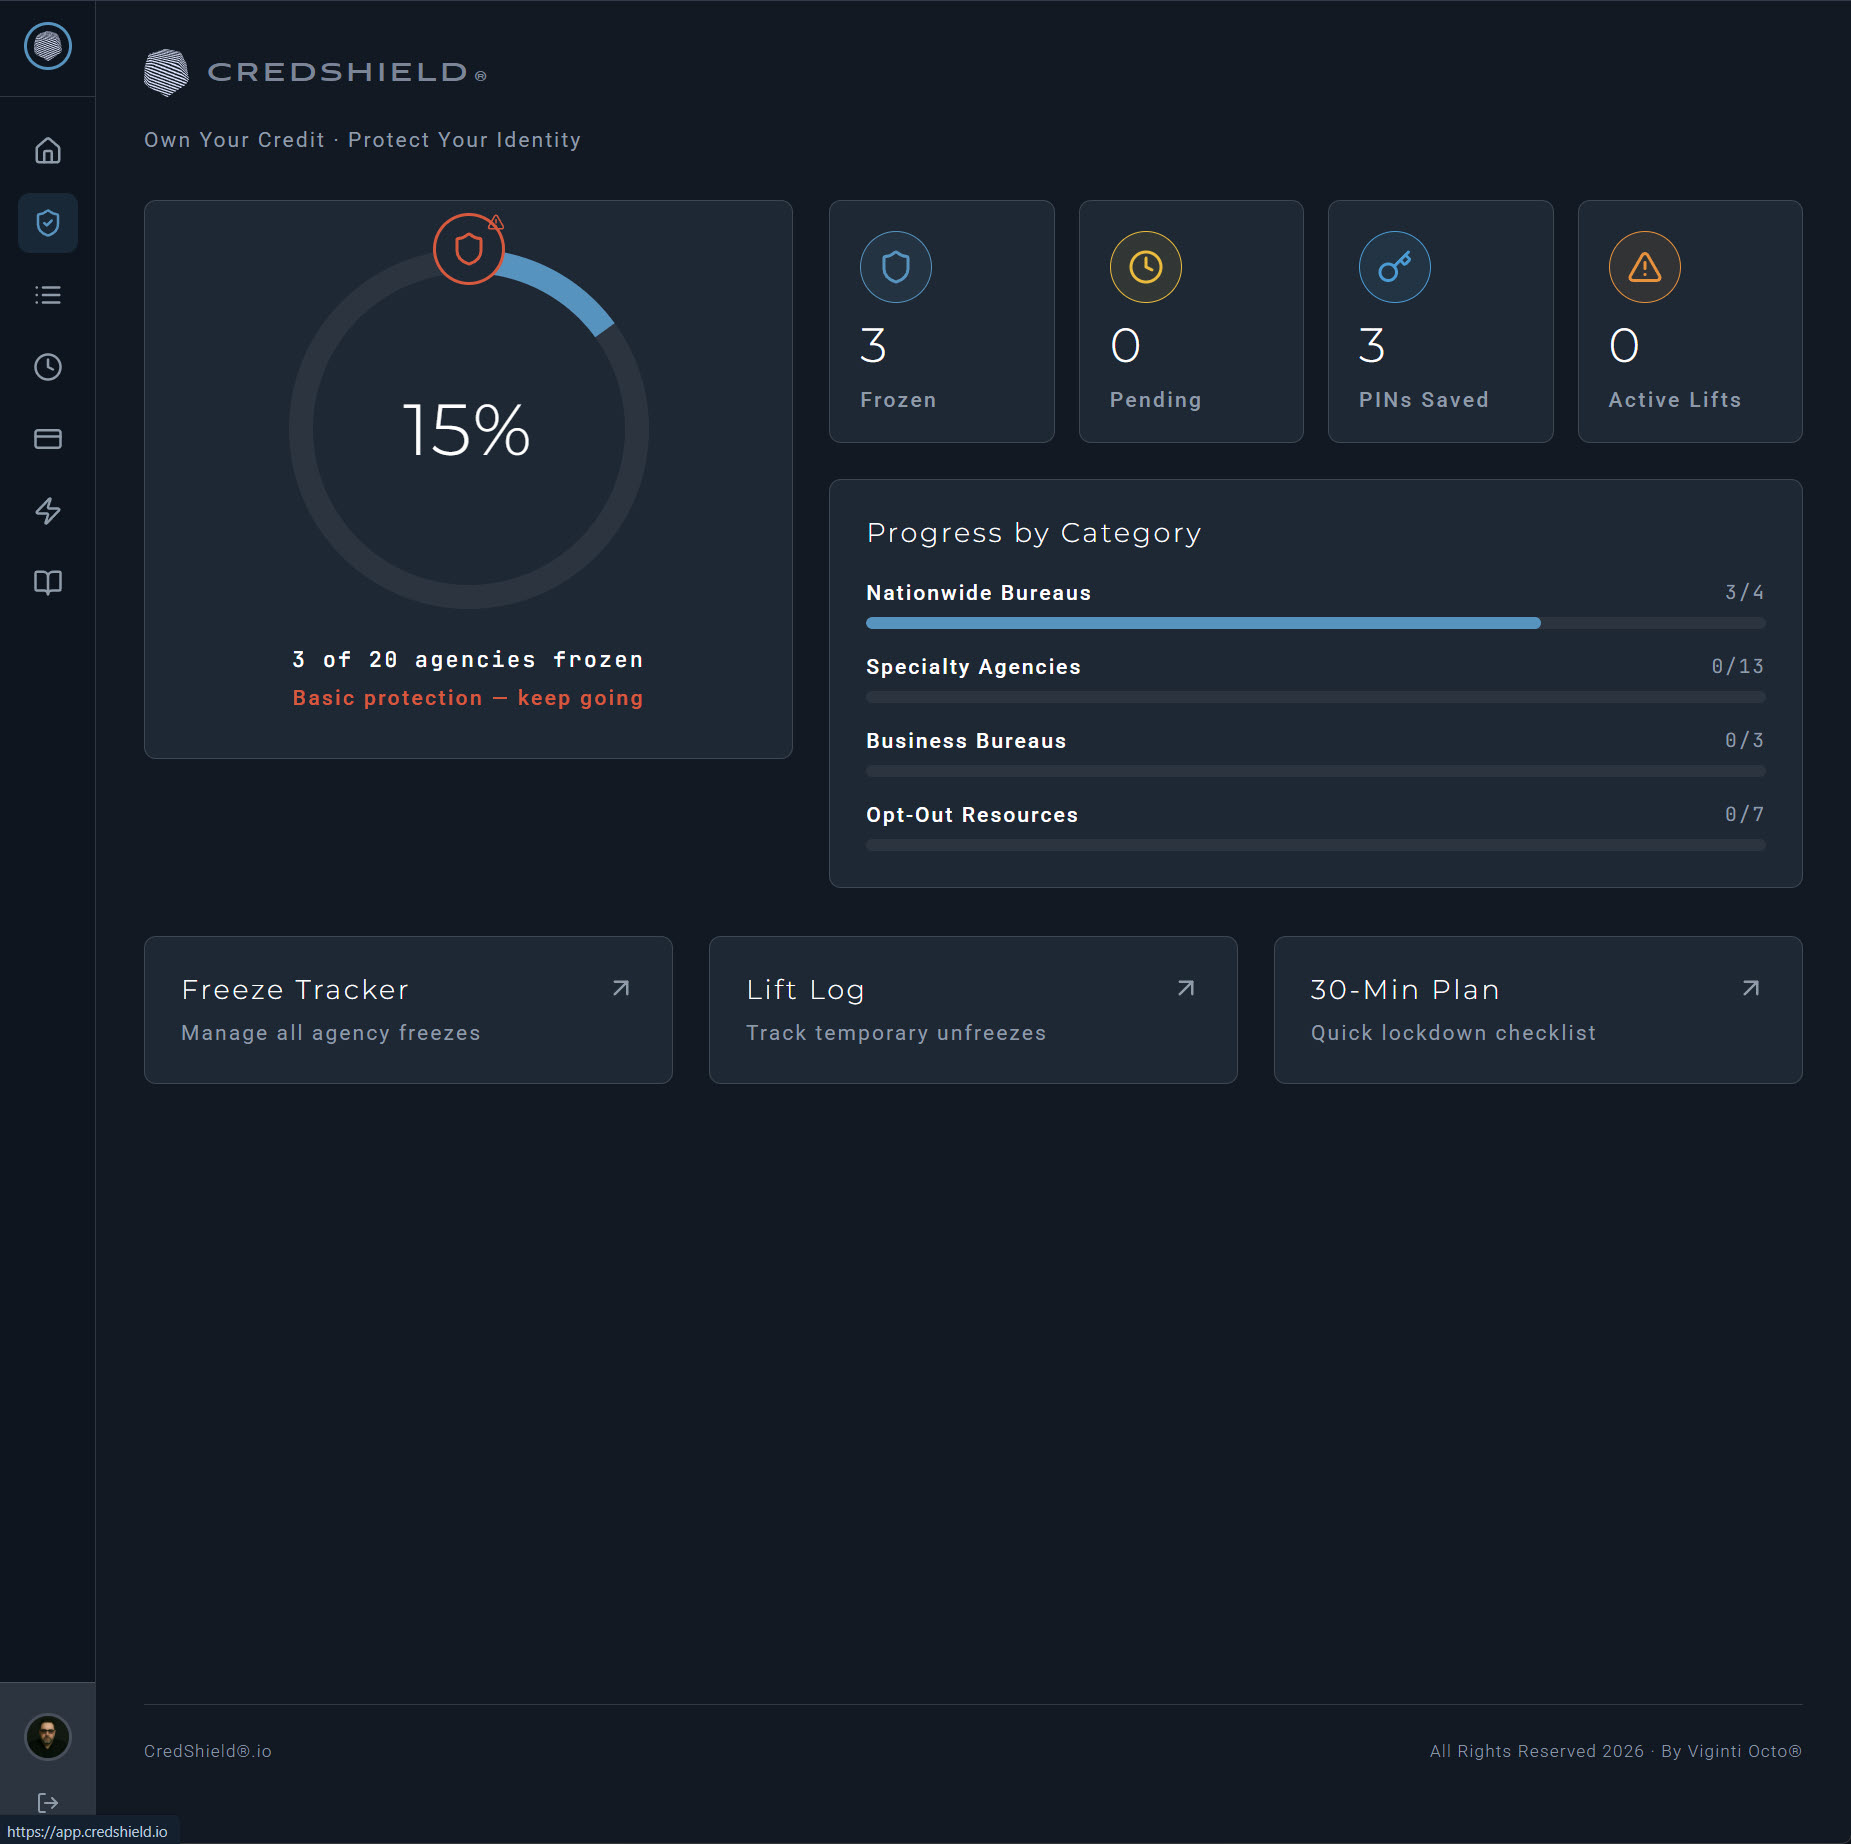
Task: Click the Opt-Out Resources progress bar
Action: tap(1316, 845)
